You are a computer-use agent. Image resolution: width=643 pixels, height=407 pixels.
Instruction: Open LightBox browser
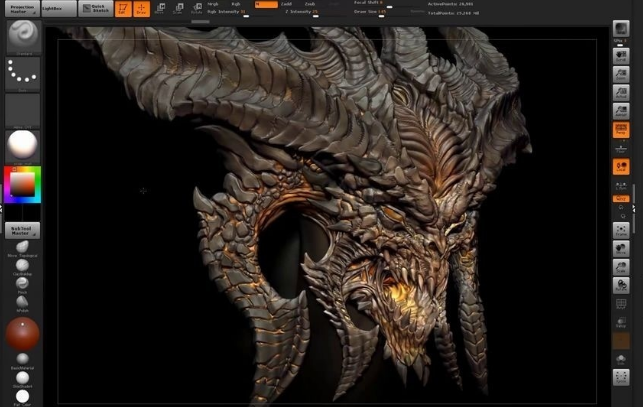tap(59, 9)
